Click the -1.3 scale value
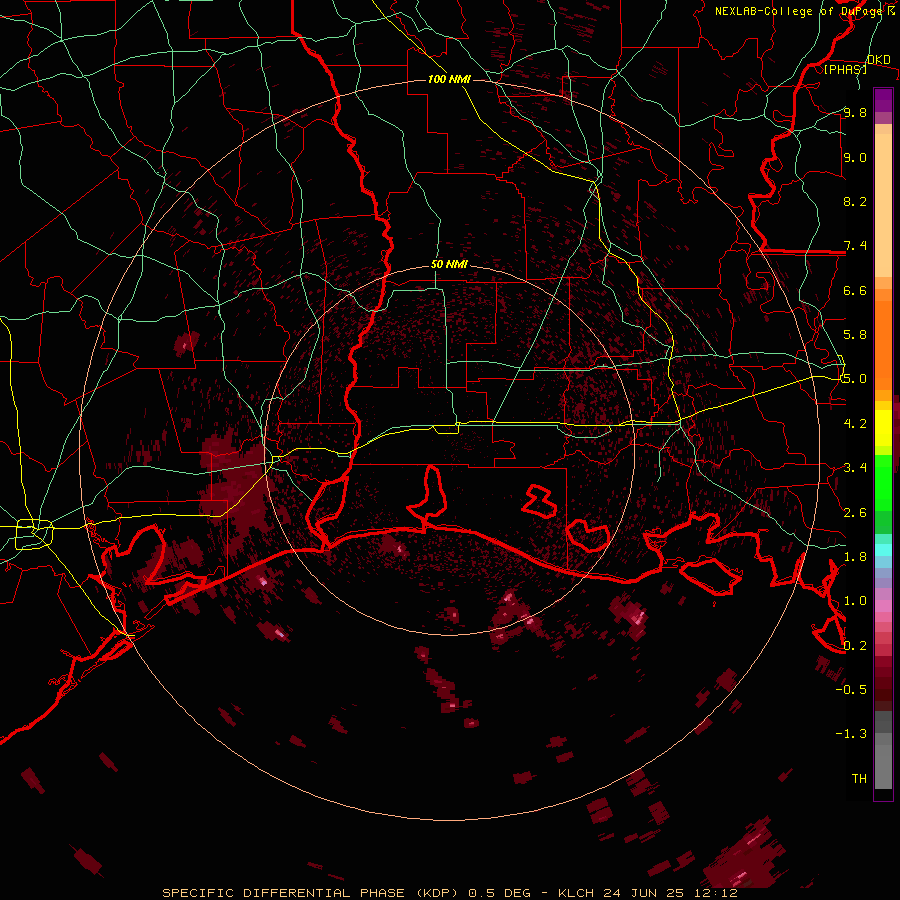The image size is (900, 900). click(851, 734)
